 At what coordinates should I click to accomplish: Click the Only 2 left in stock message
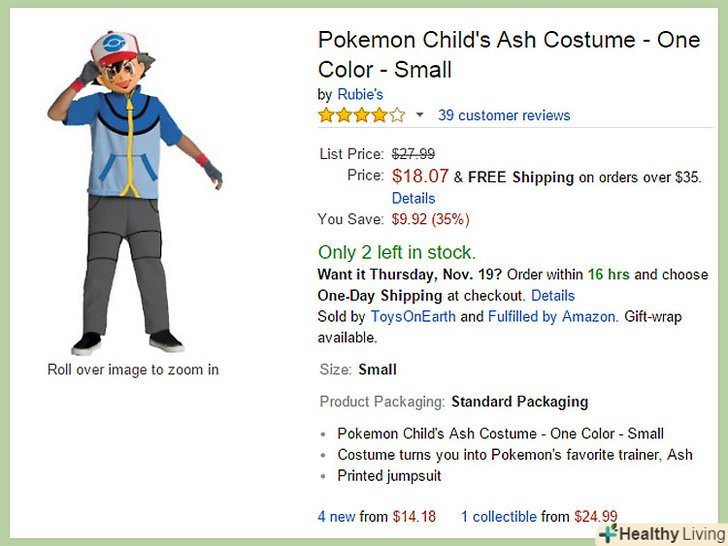point(397,252)
